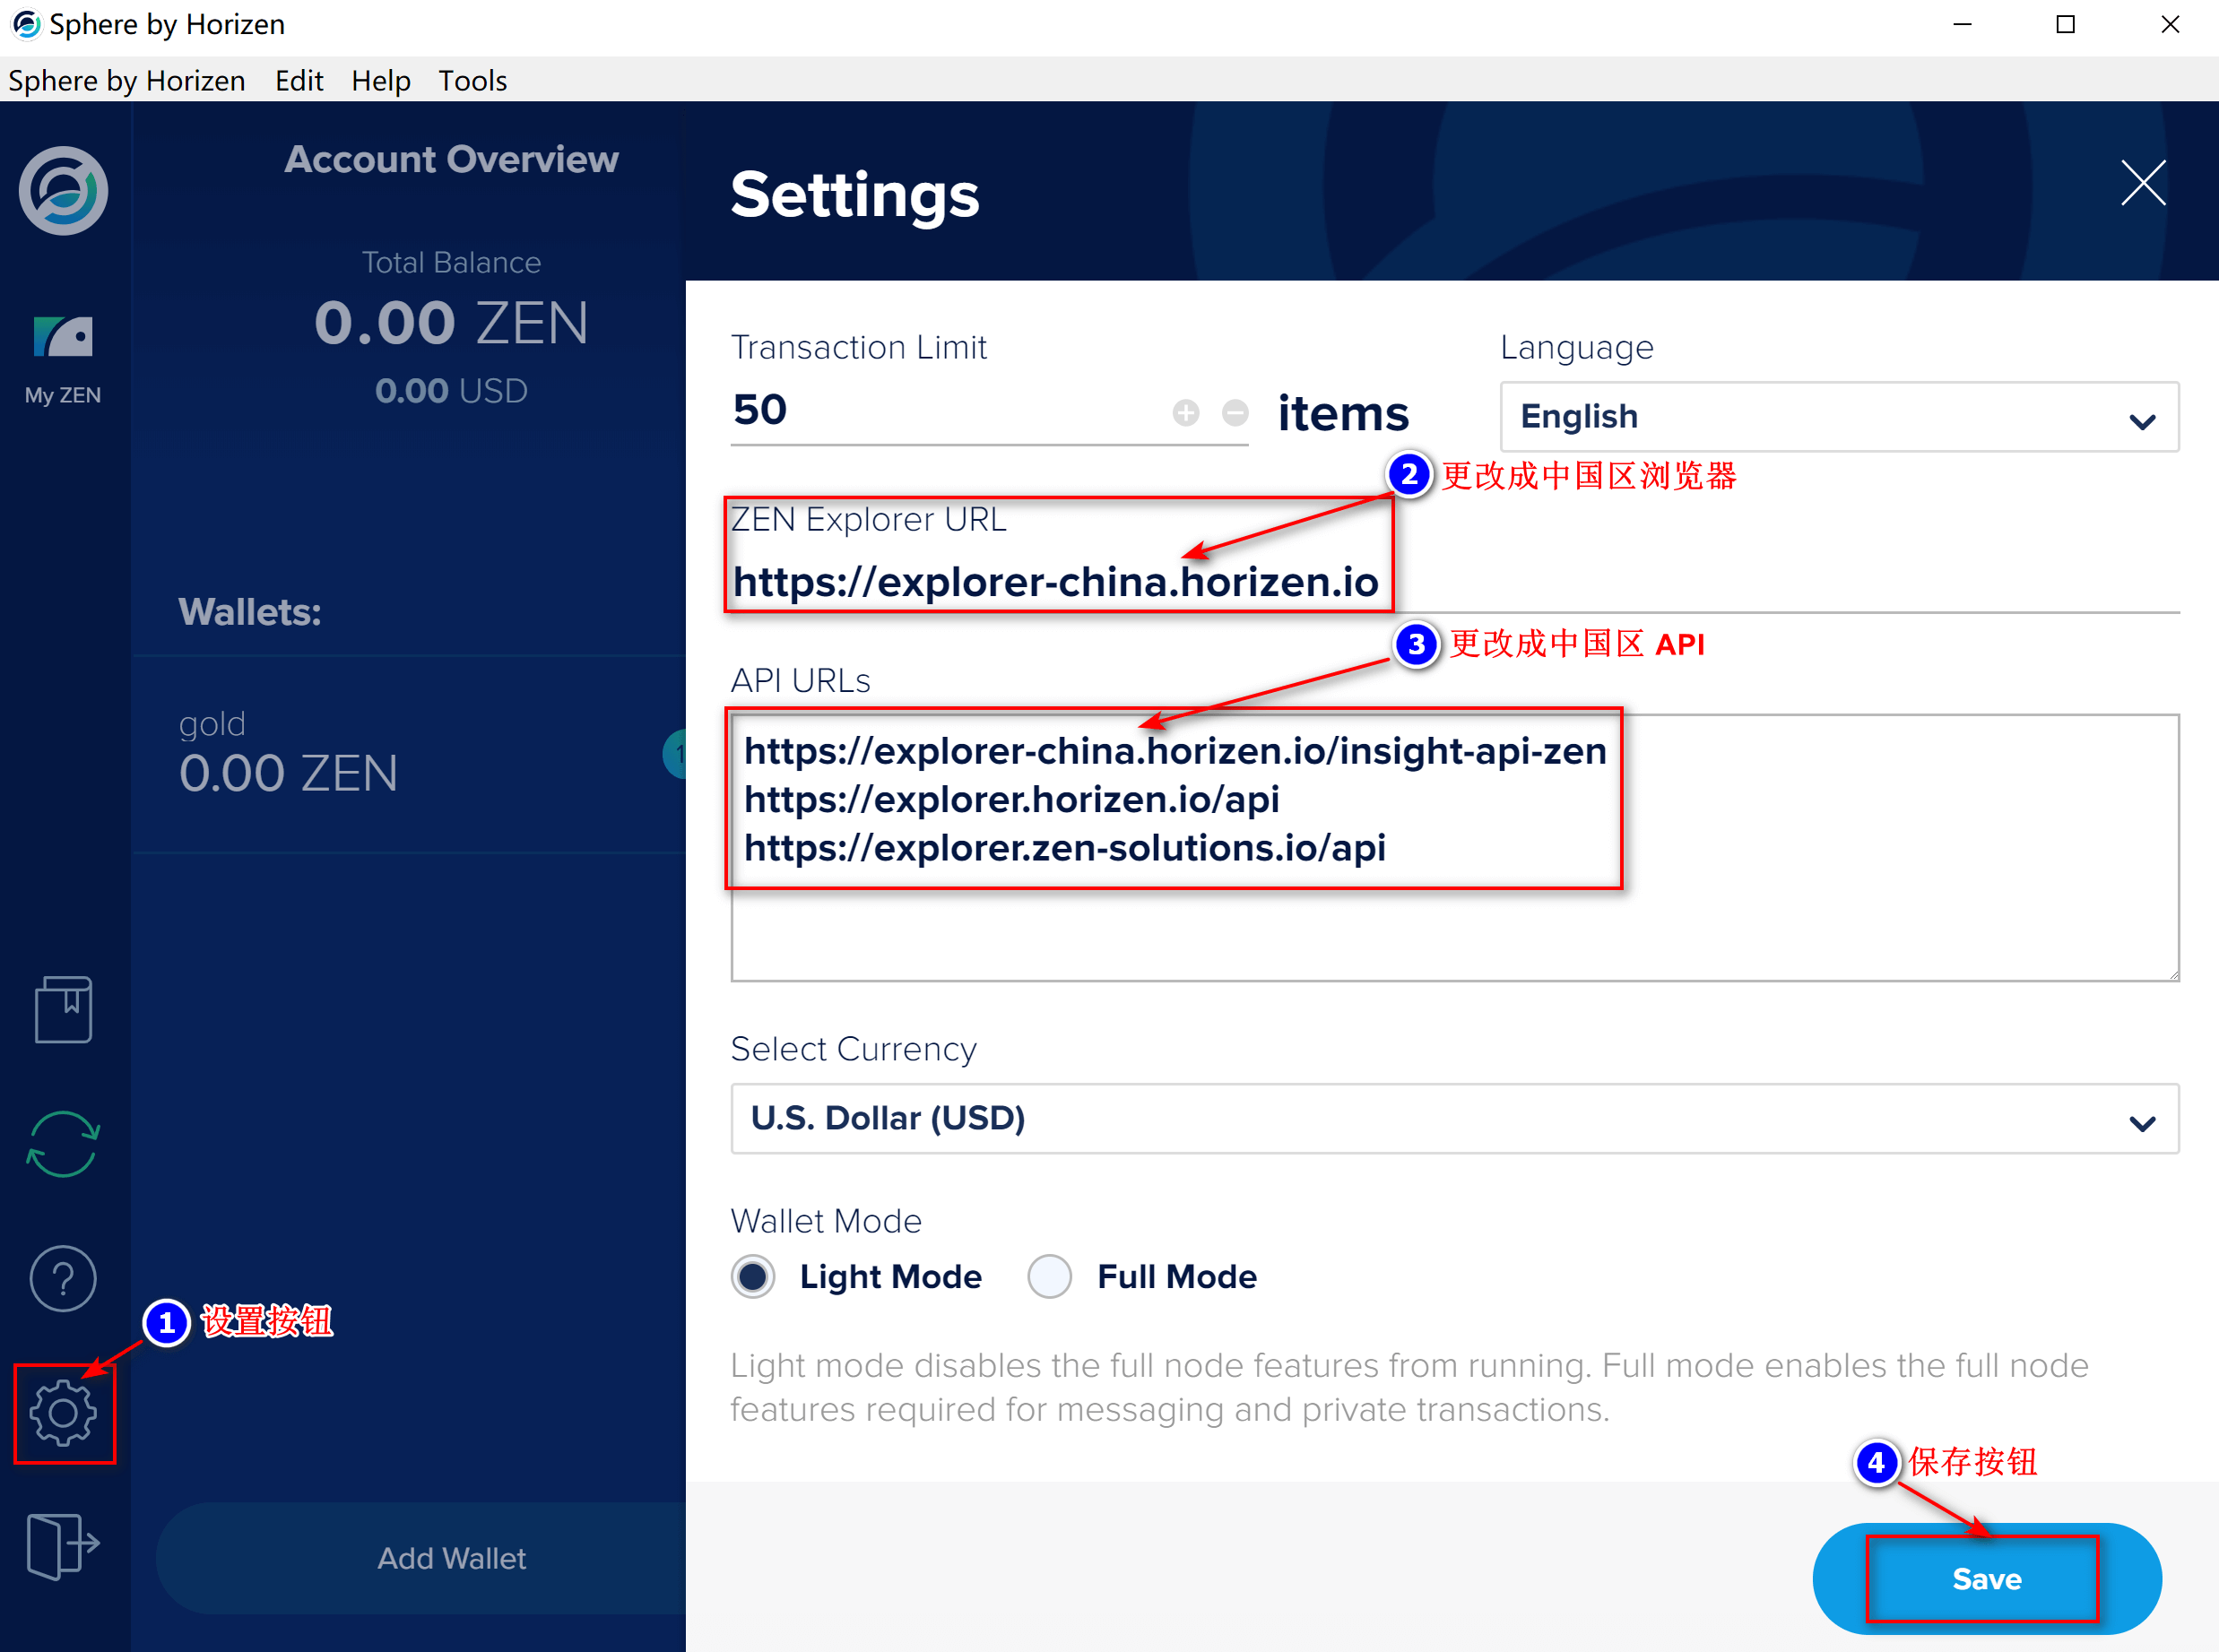2219x1652 pixels.
Task: Click the Horizen Sphere logo icon in sidebar
Action: (63, 191)
